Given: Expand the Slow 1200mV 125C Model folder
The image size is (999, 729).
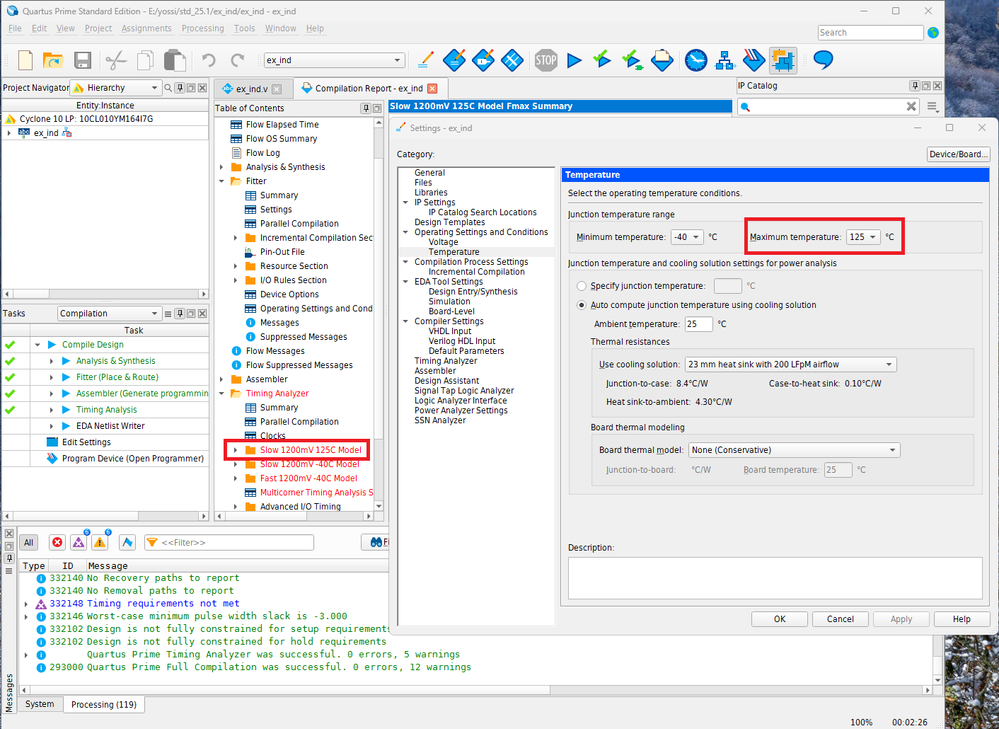Looking at the screenshot, I should (x=237, y=450).
